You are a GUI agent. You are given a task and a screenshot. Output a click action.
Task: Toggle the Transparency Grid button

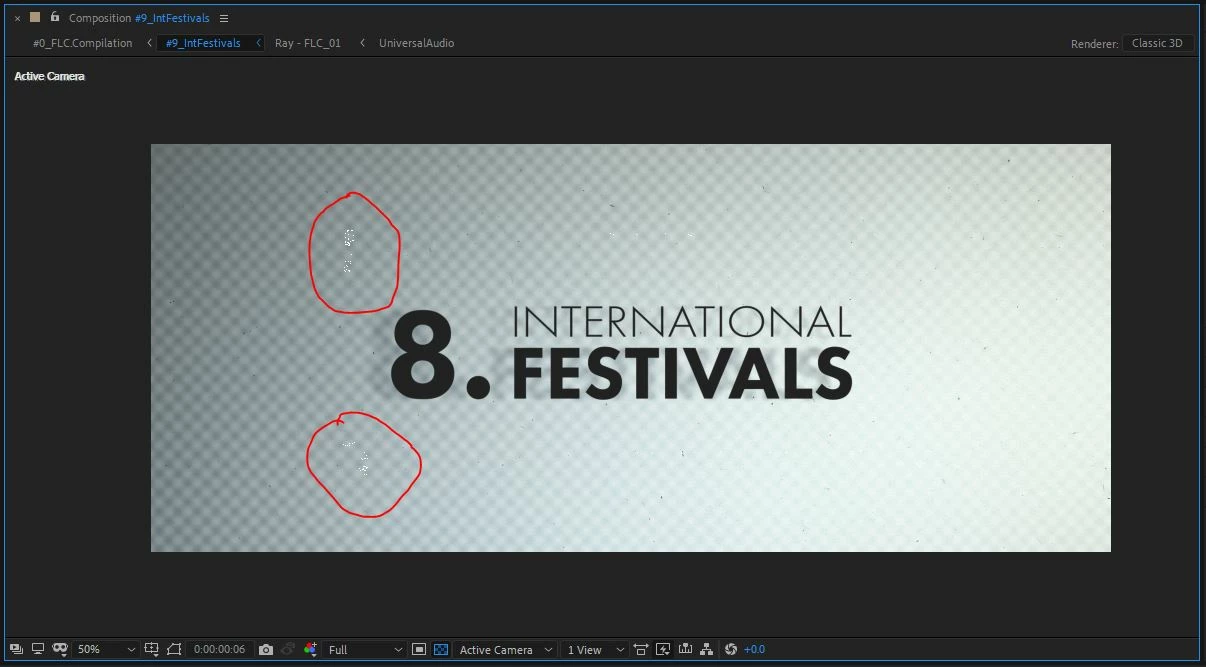tap(441, 649)
